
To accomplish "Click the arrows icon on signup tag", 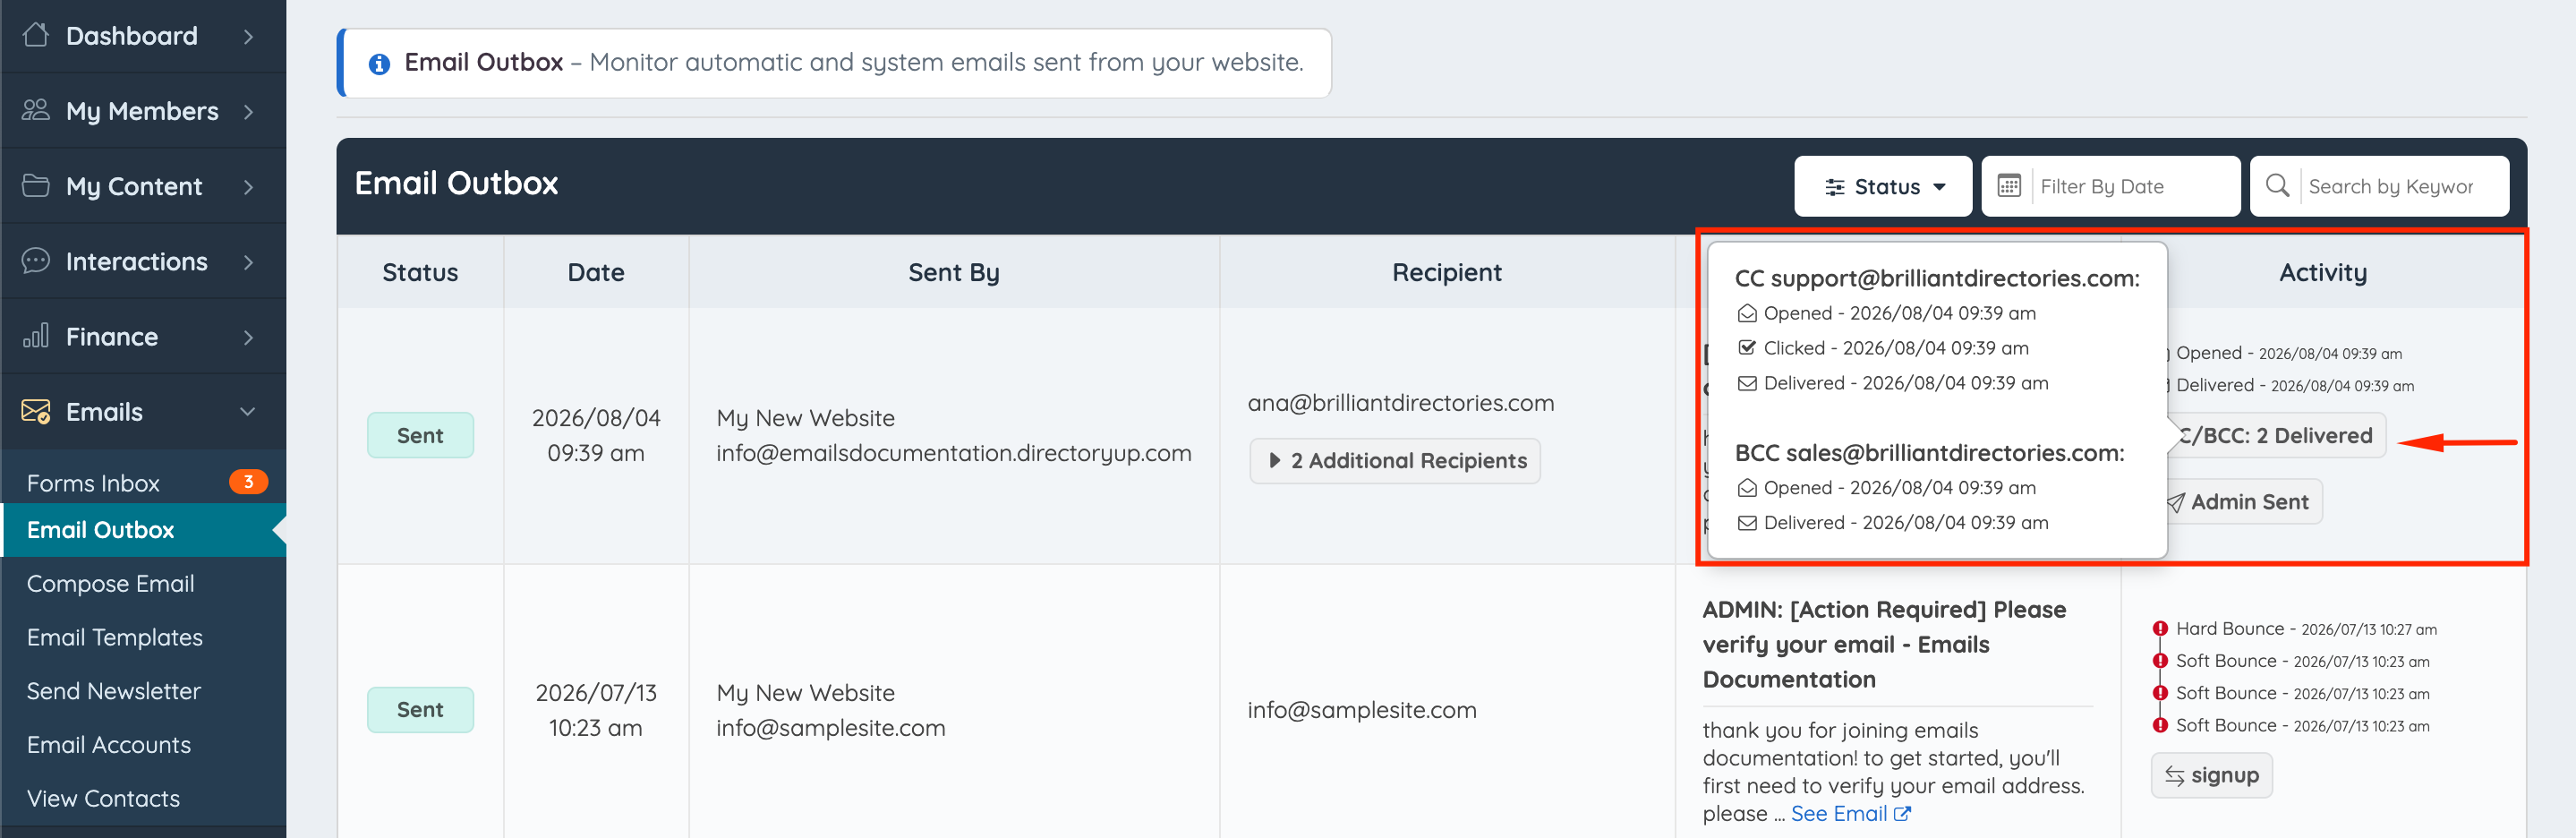I will coord(2174,776).
